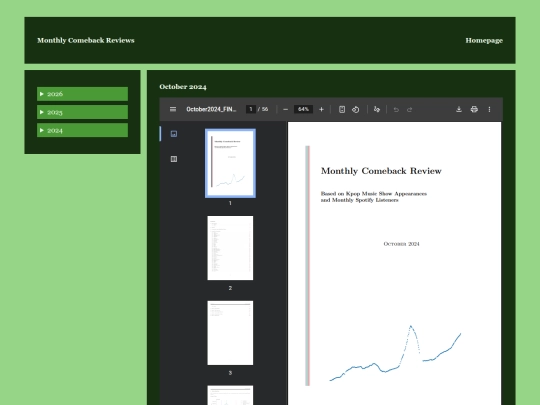Click the October 2024 heading
Screen dimensions: 540x405
[183, 87]
